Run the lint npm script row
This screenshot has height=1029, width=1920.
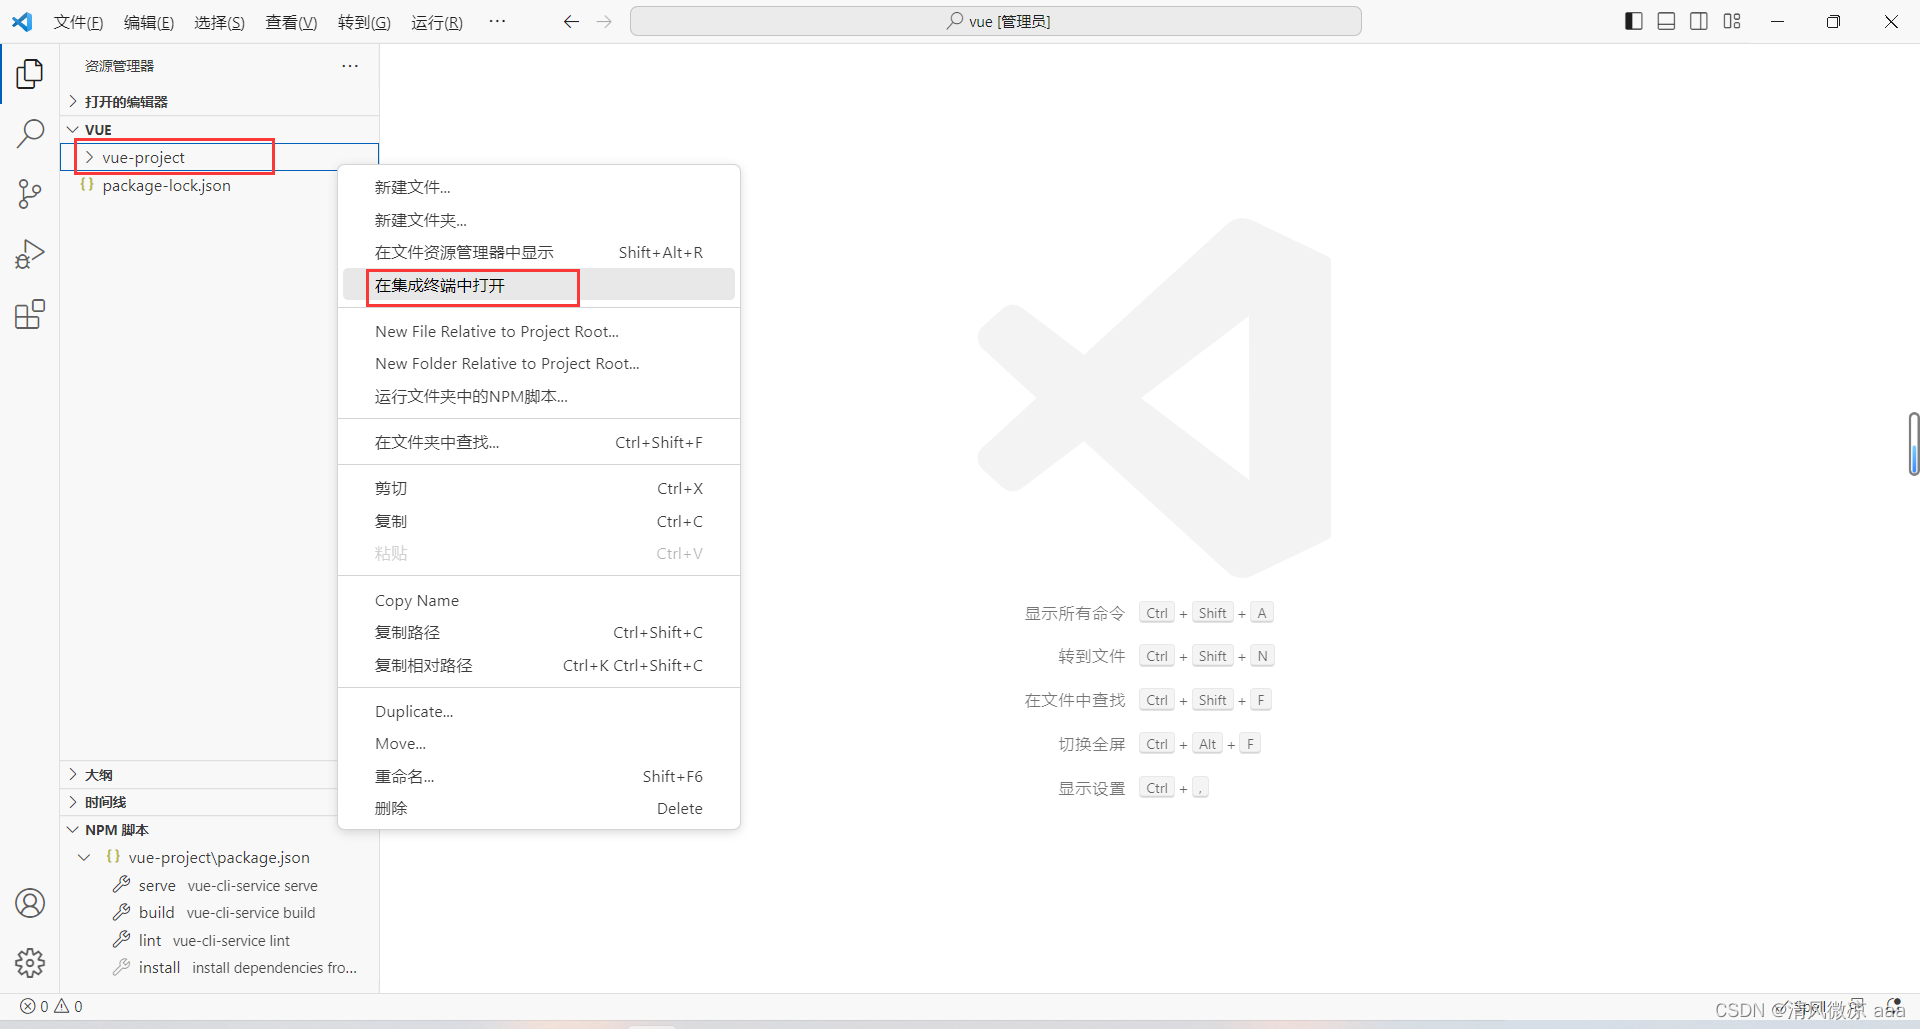219,940
